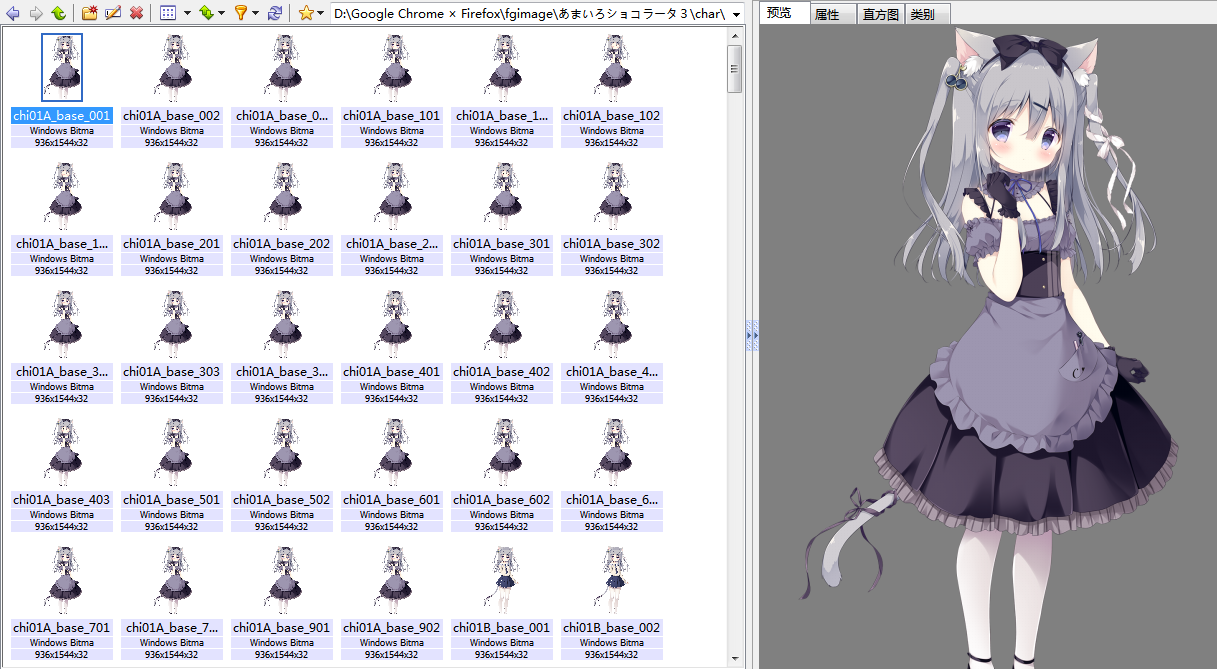Select thumbnail chi01A_base_901
1217x669 pixels.
pos(282,579)
